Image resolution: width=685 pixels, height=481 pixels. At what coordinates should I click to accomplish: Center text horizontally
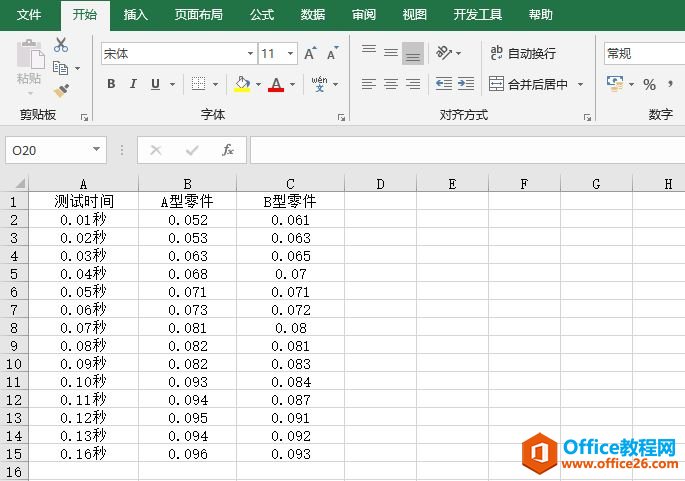(391, 83)
